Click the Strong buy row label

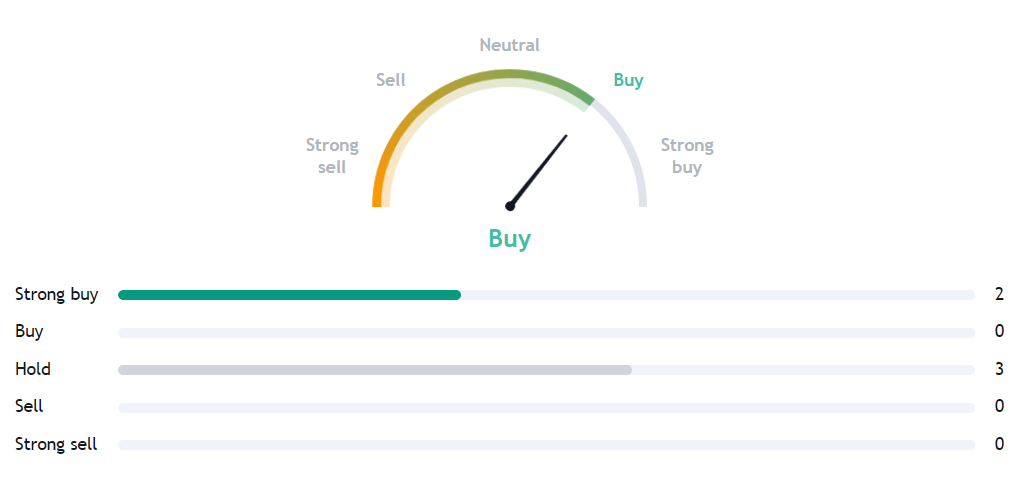56,294
